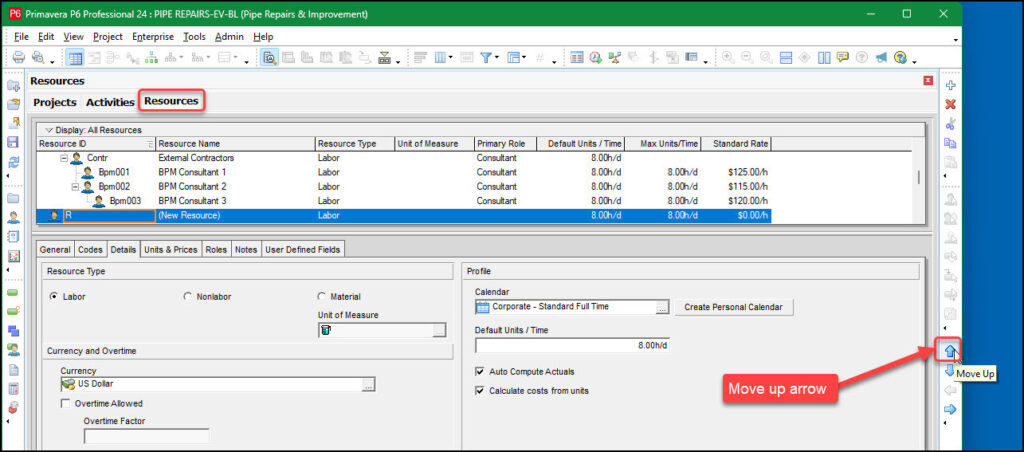This screenshot has width=1024, height=452.
Task: Open the User Defined Fields tab
Action: point(302,250)
